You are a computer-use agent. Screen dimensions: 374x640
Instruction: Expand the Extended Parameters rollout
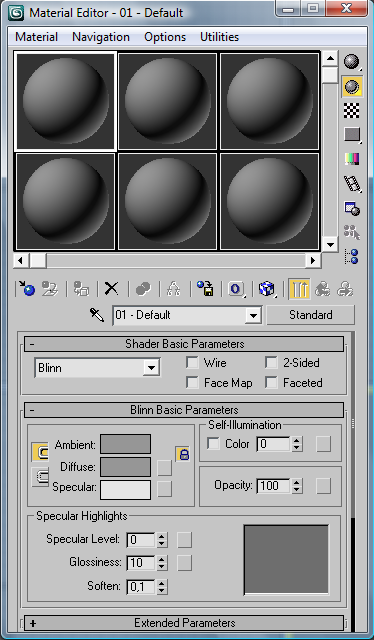184,623
